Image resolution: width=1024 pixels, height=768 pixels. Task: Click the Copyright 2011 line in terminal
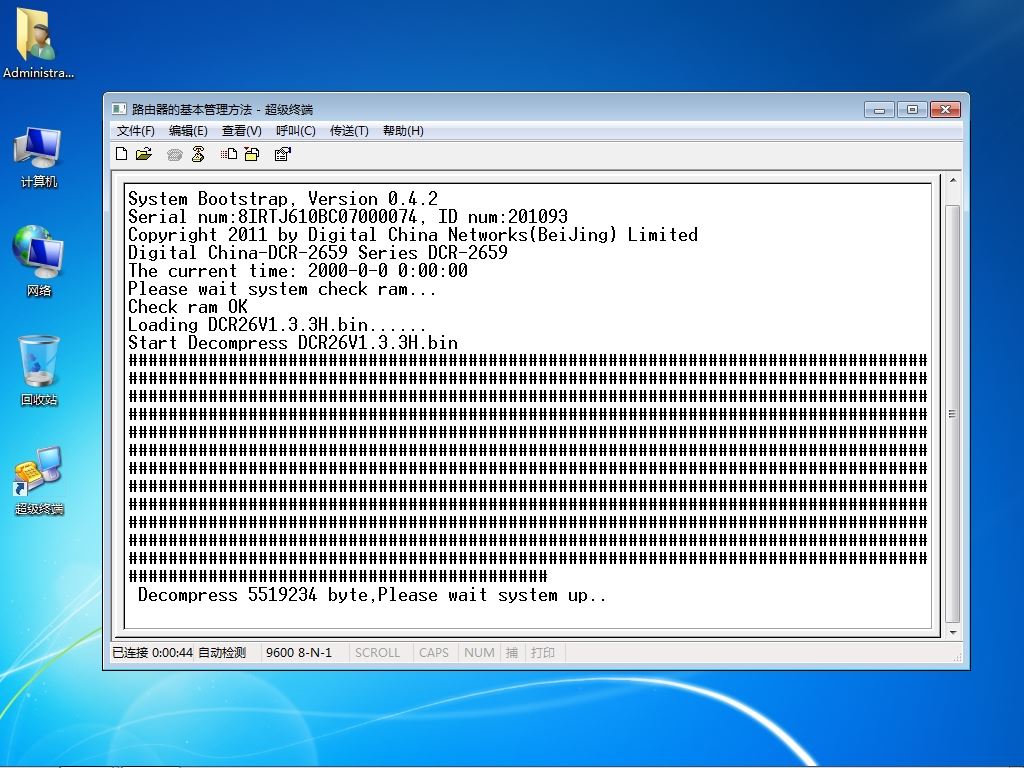[x=413, y=234]
